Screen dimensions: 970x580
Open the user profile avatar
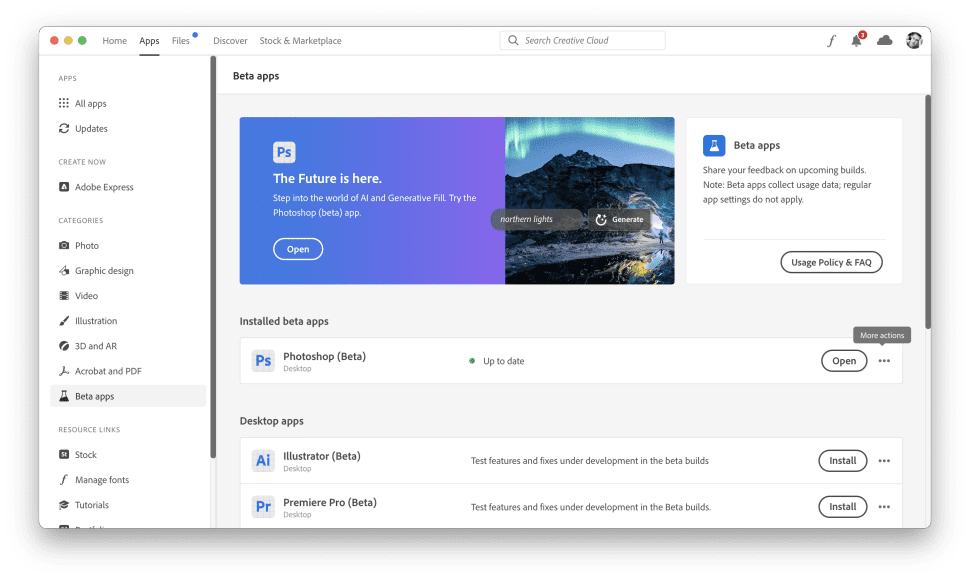pyautogui.click(x=914, y=40)
